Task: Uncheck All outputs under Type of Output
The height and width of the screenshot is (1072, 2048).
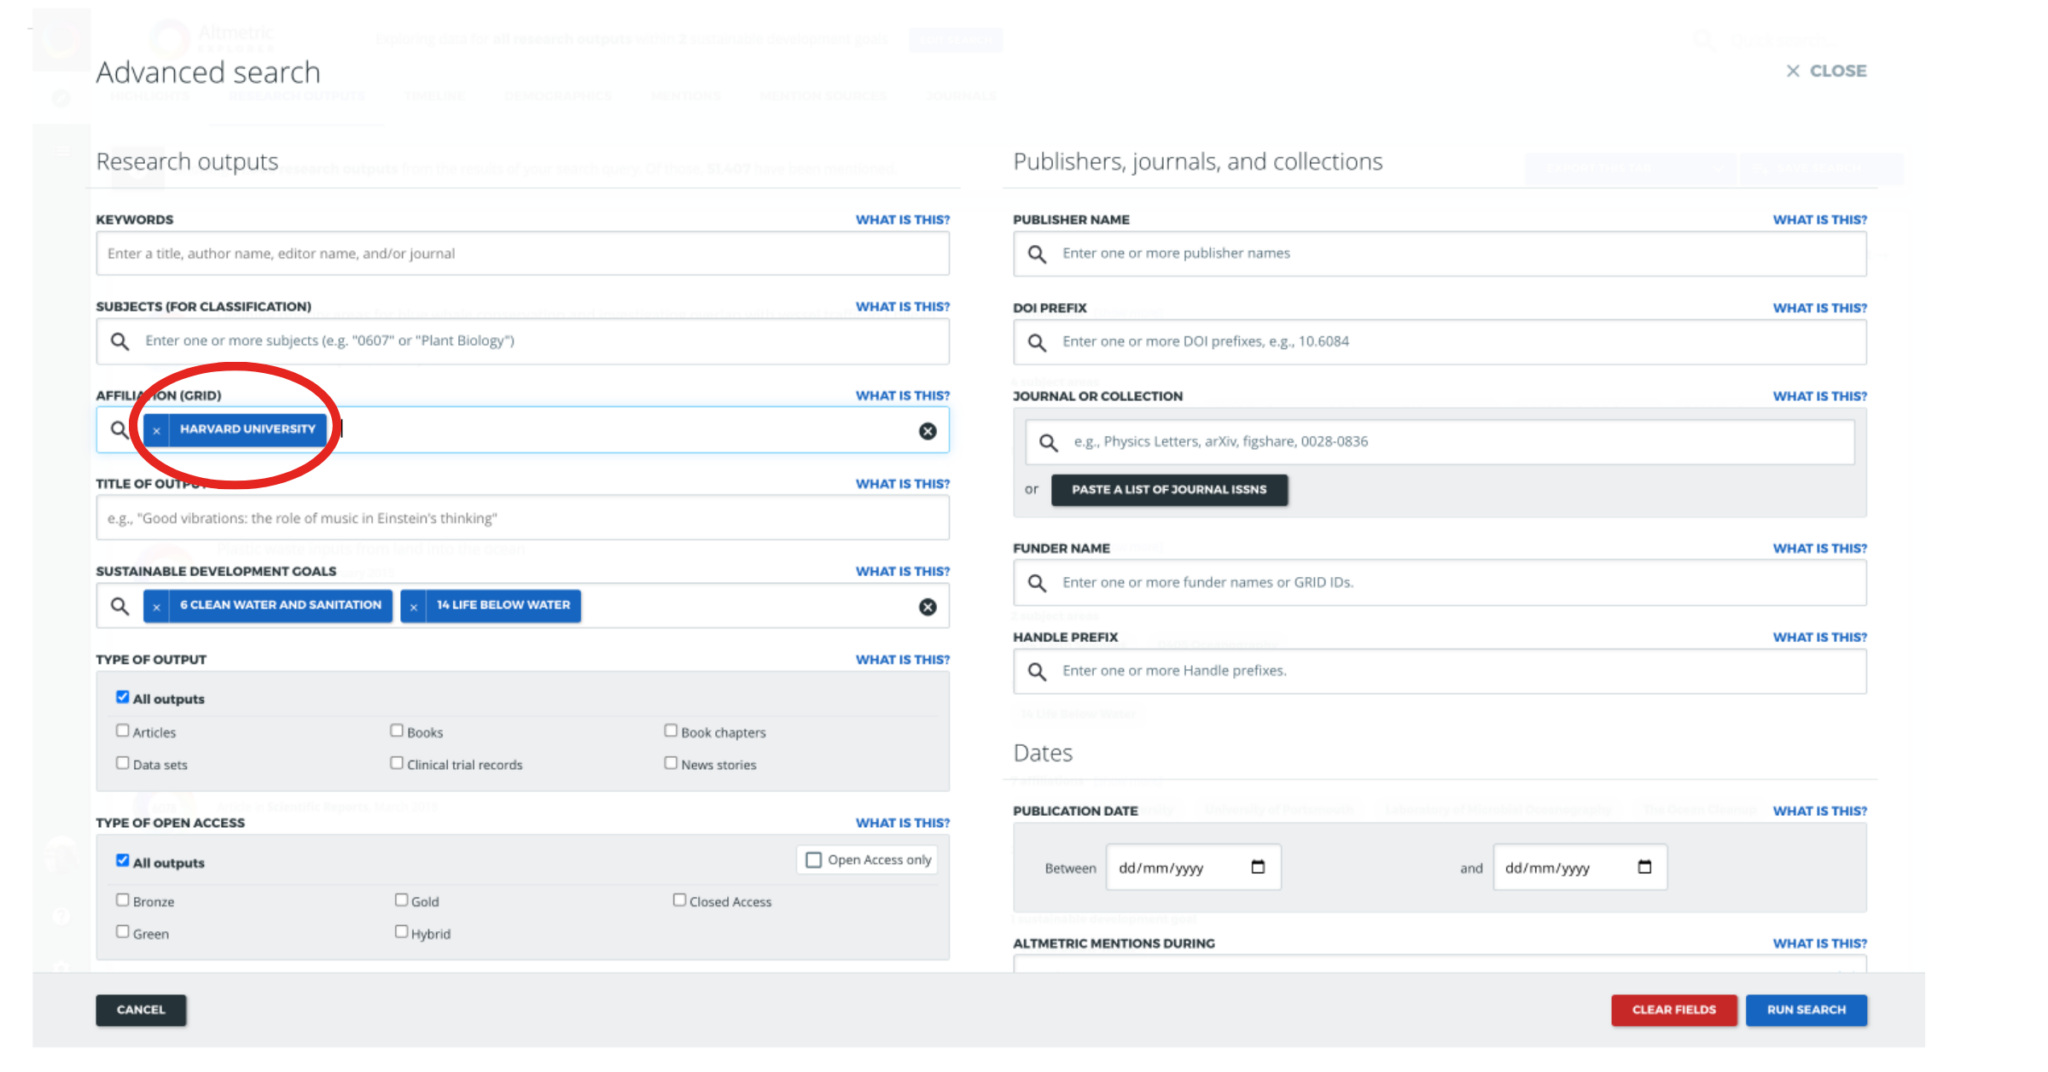Action: (123, 696)
